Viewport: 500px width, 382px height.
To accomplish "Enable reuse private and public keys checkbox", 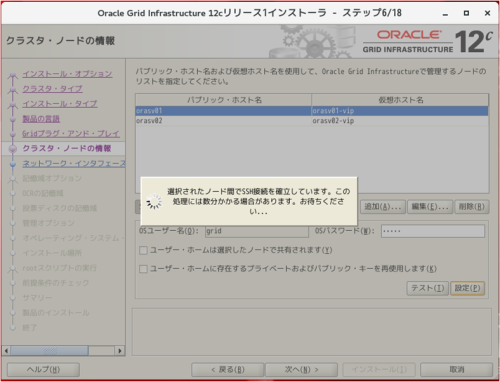I will [x=143, y=269].
